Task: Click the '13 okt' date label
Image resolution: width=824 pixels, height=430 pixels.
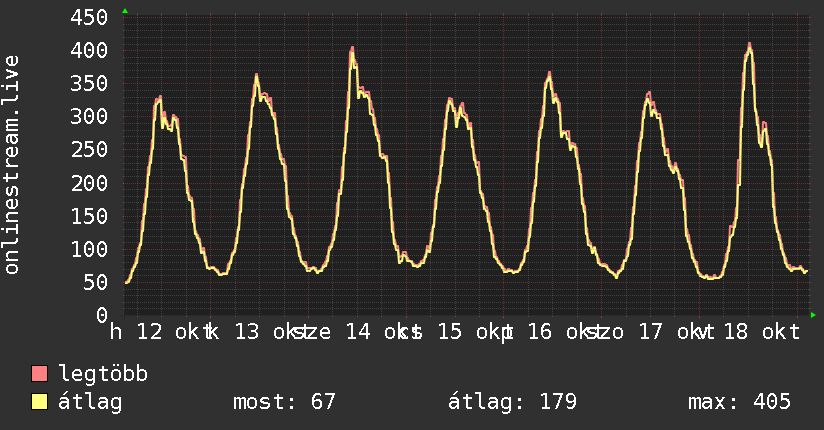Action: pos(272,332)
